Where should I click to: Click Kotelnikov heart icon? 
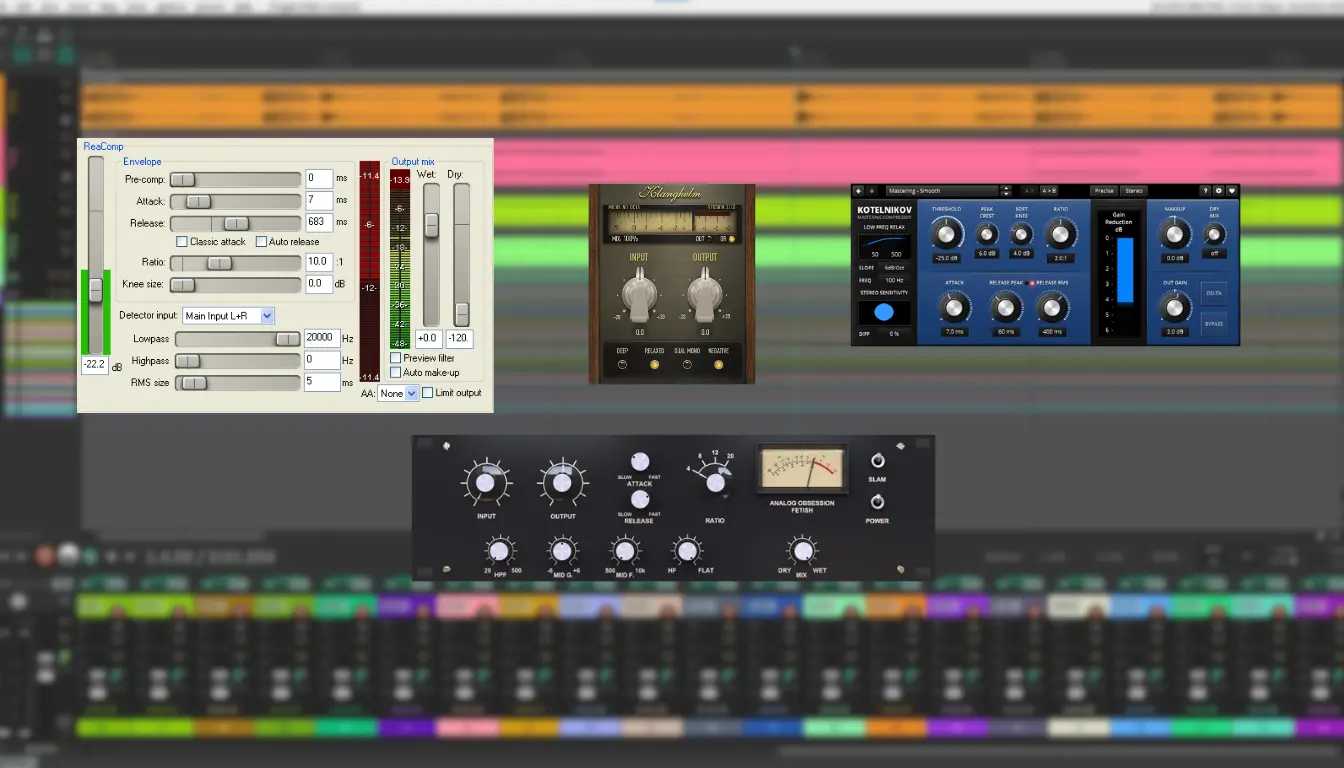coord(1232,191)
